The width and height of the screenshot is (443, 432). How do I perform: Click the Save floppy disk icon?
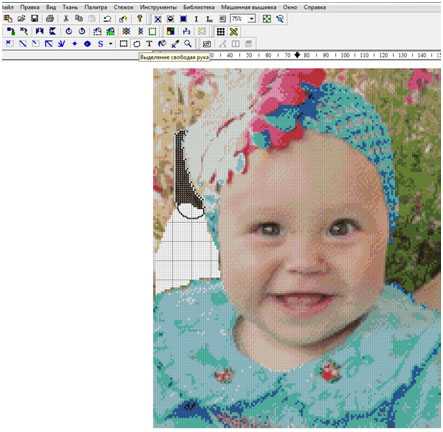(34, 19)
